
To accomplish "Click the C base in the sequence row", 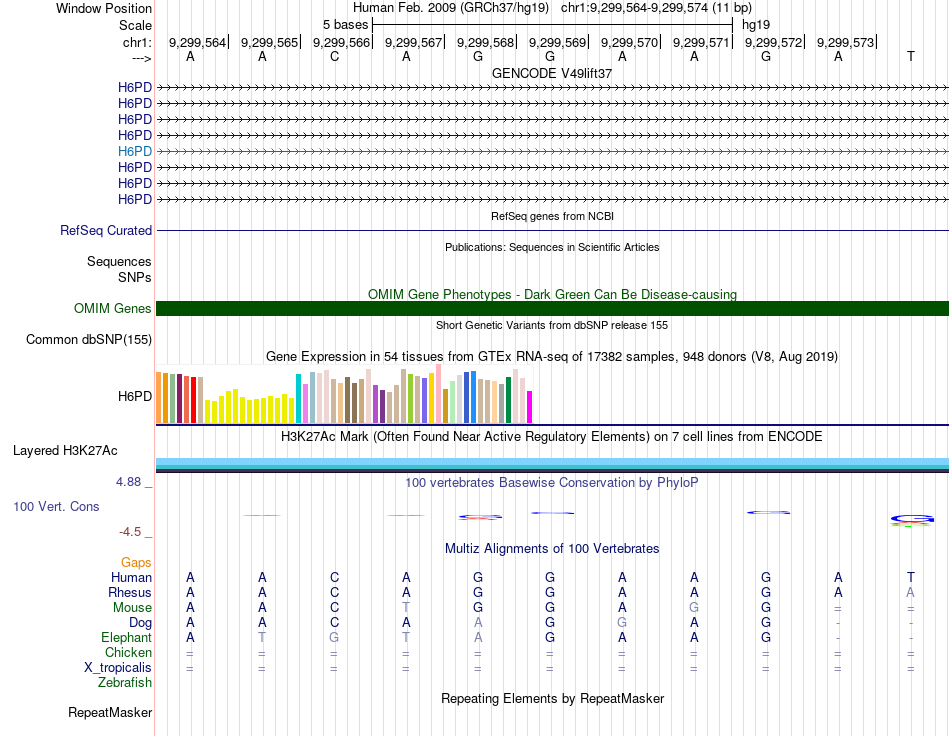I will point(334,56).
